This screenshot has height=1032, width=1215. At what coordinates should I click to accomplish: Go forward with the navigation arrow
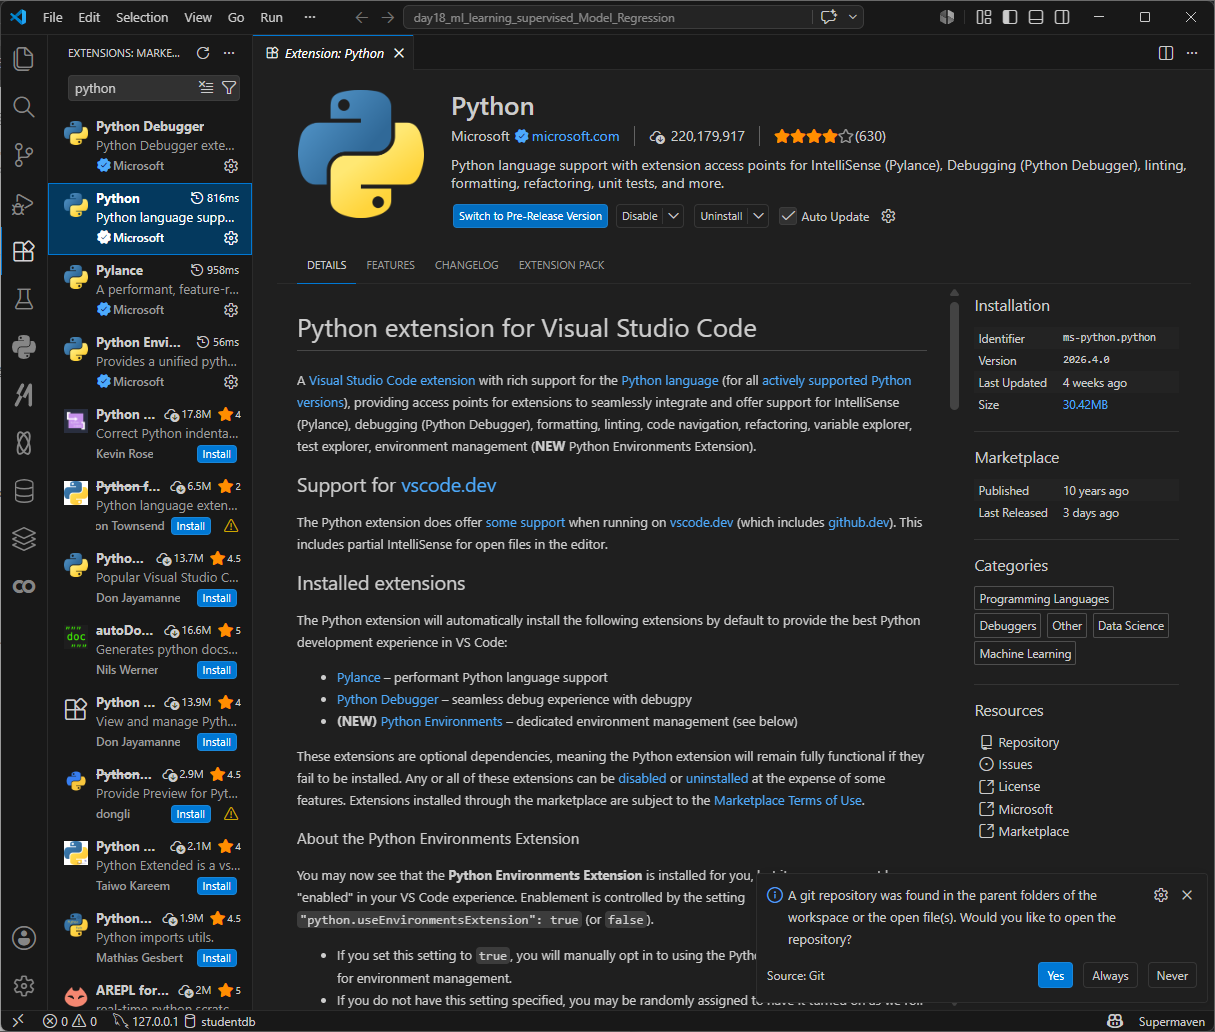pos(388,17)
